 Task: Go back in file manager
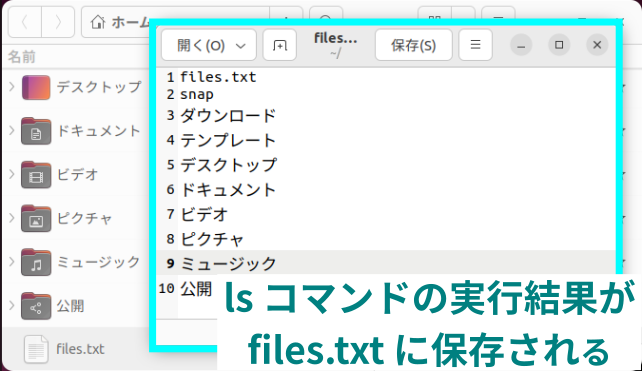pos(25,22)
